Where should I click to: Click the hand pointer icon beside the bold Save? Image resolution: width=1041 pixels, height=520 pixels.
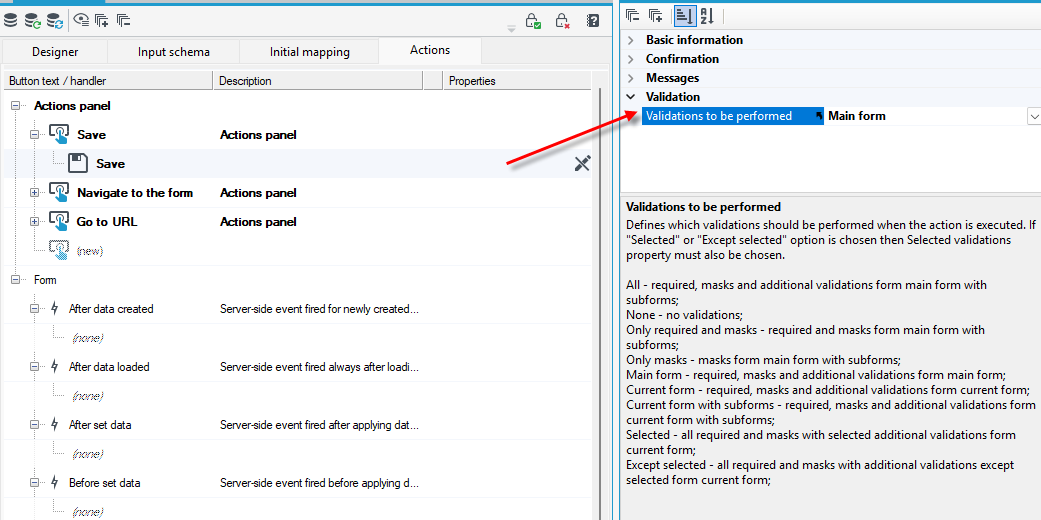coord(59,135)
